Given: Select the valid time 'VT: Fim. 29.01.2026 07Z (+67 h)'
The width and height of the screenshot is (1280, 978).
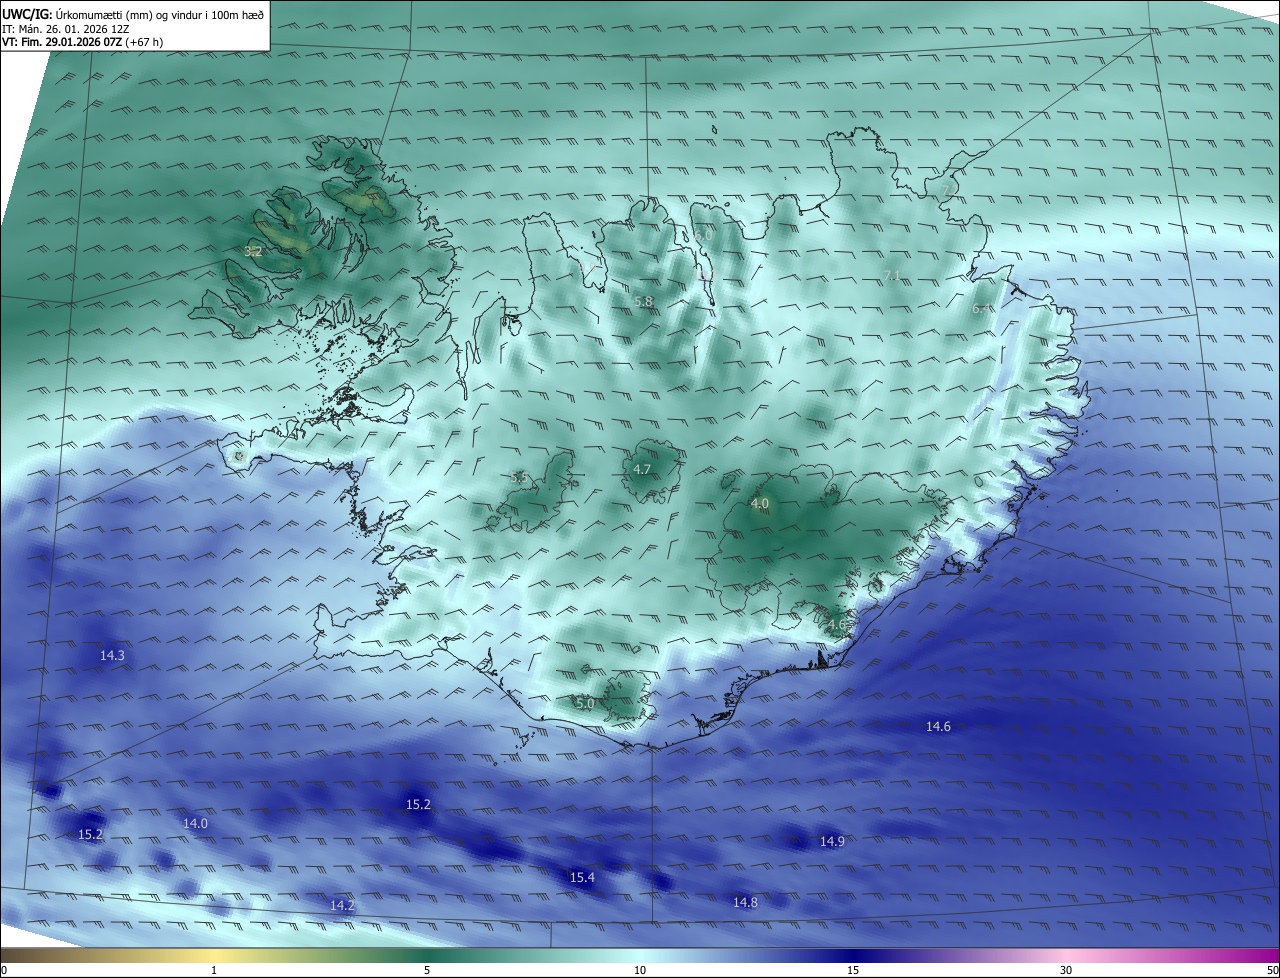Looking at the screenshot, I should pos(82,42).
